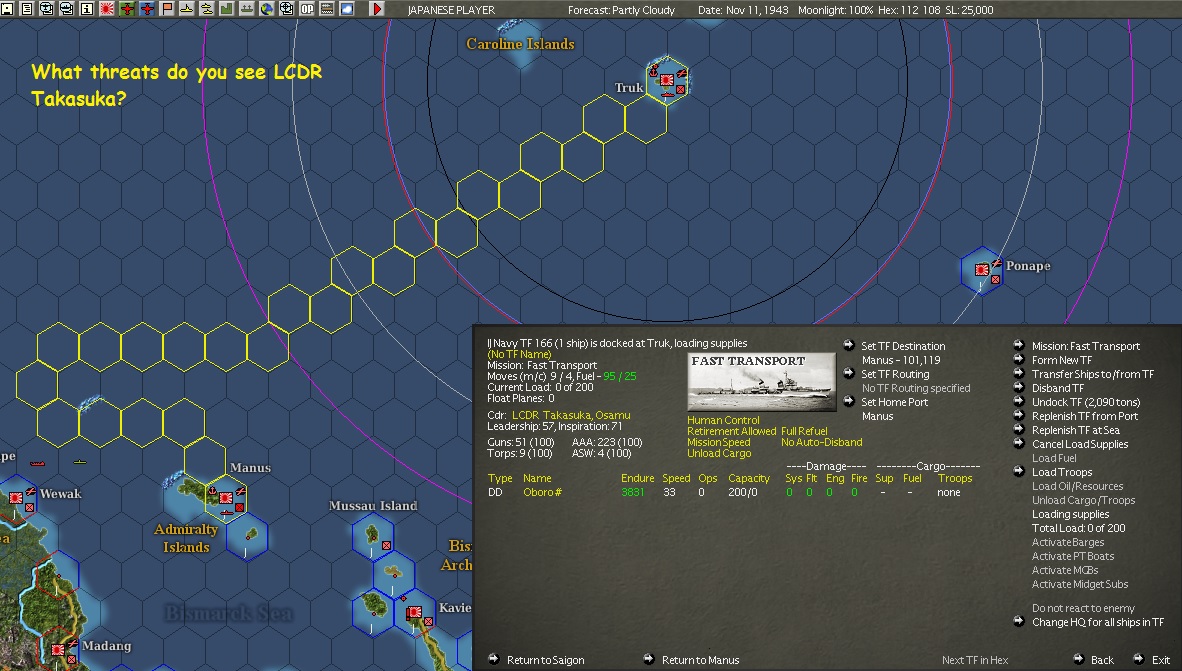Click Return to Manus
The width and height of the screenshot is (1182, 671).
tap(700, 660)
